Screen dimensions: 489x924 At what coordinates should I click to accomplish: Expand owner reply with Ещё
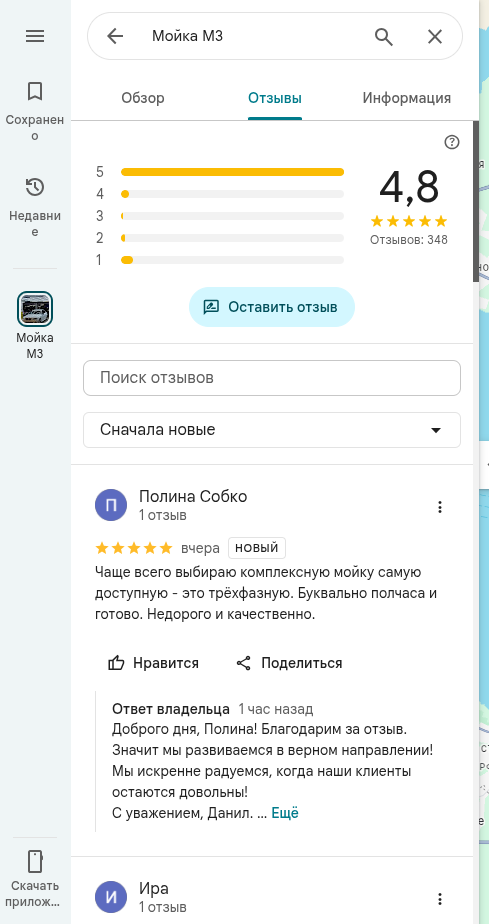pyautogui.click(x=285, y=813)
